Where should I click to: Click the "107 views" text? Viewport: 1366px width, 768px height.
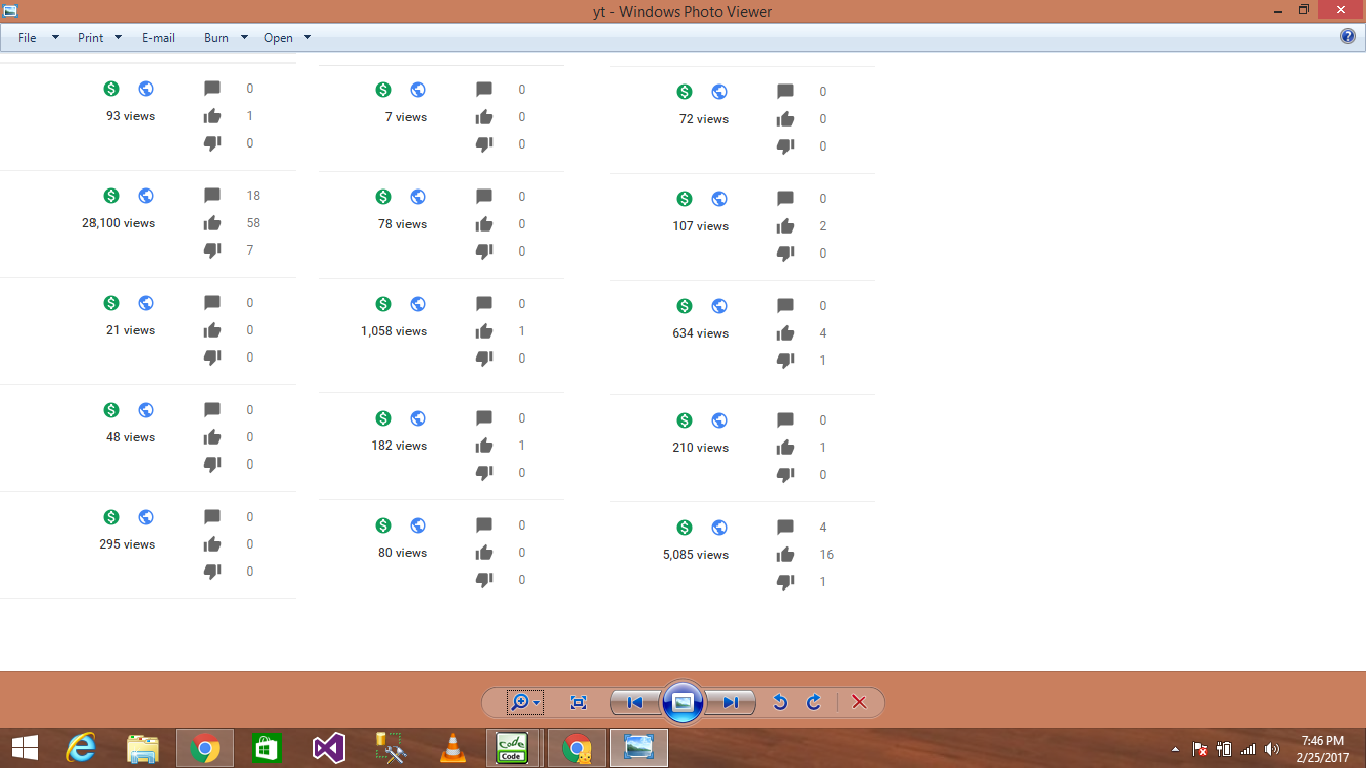(700, 226)
